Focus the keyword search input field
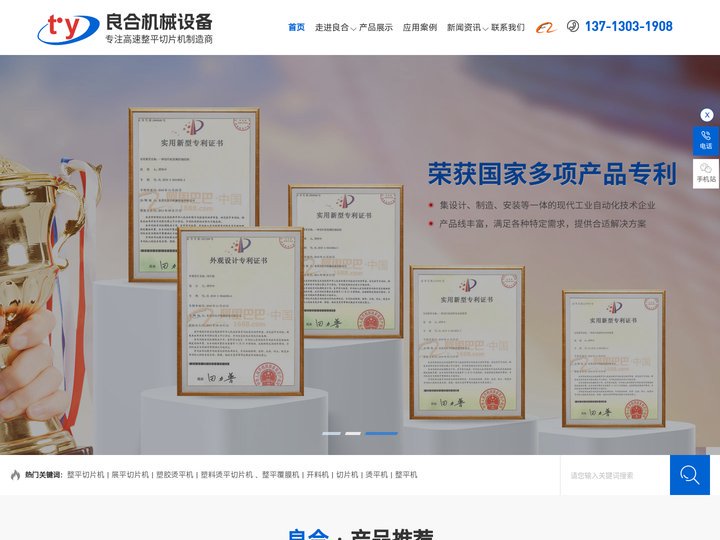 click(x=615, y=475)
